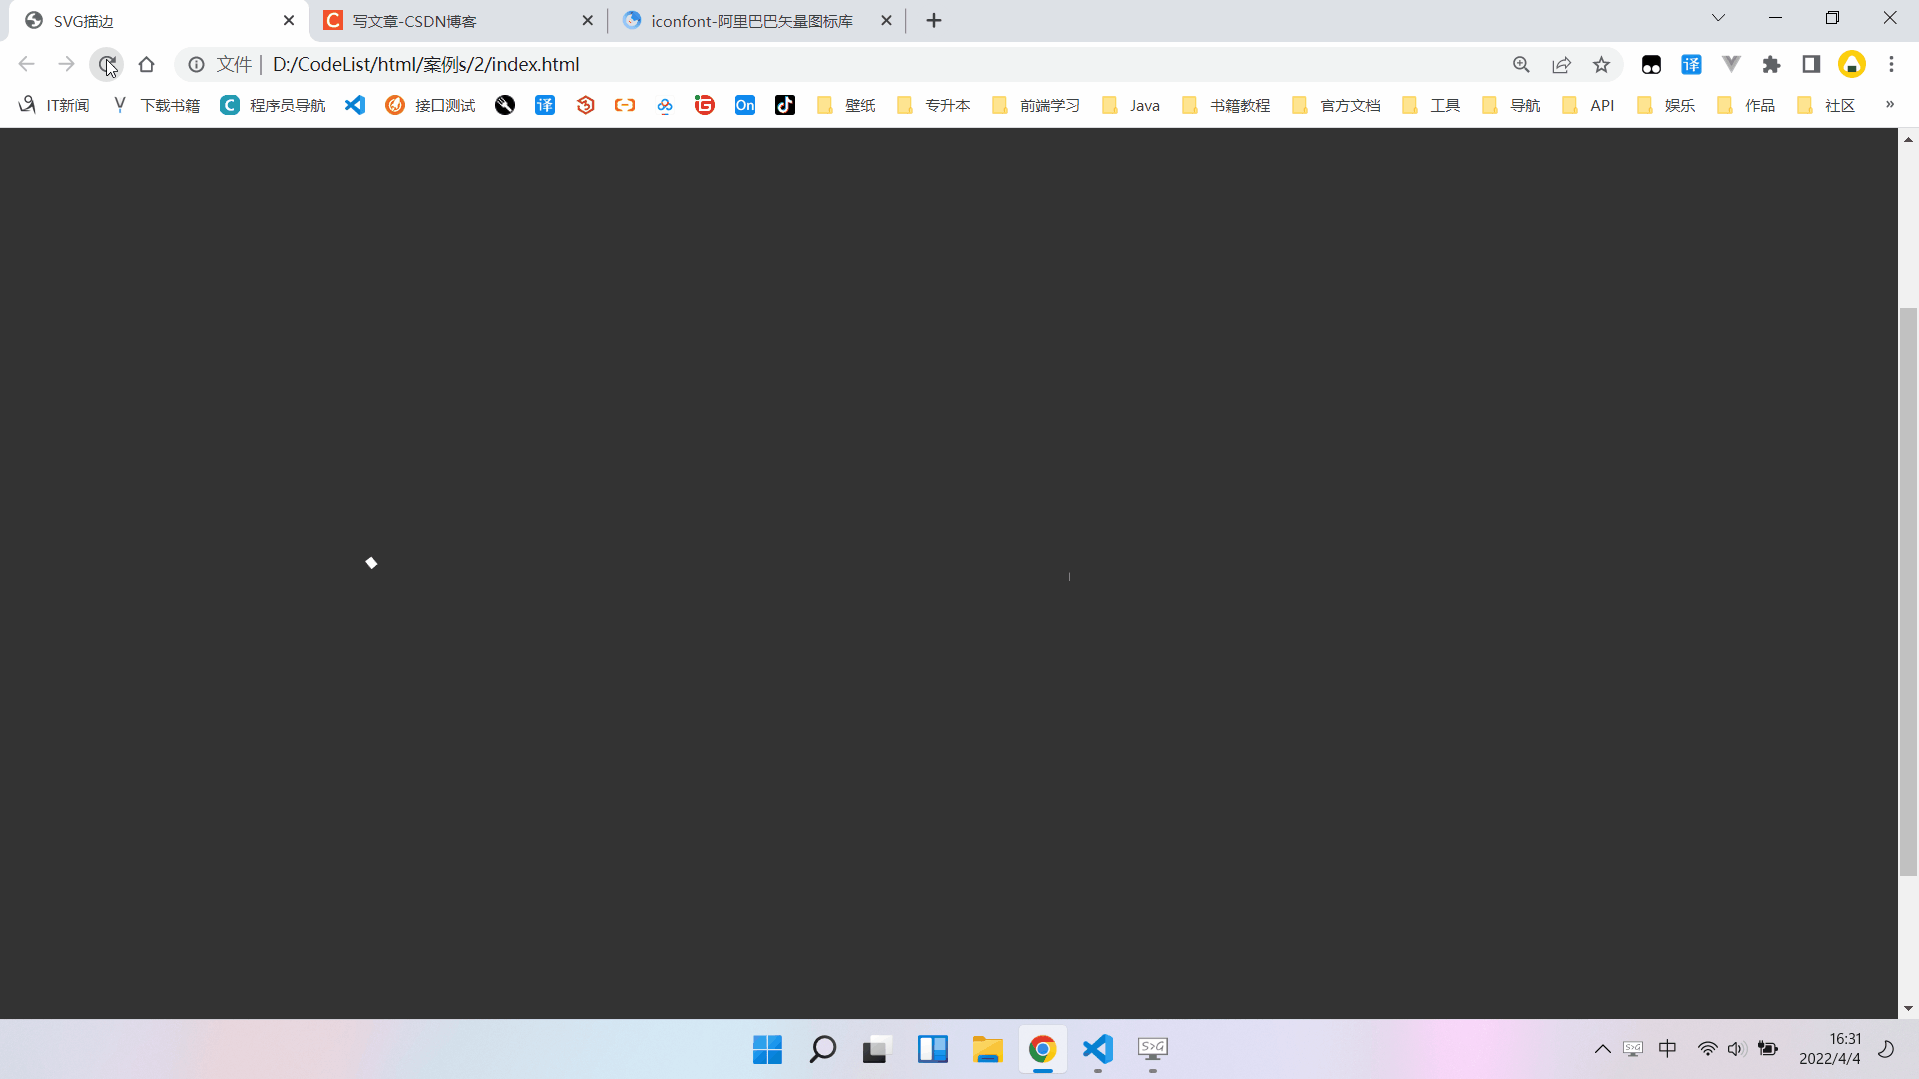Image resolution: width=1919 pixels, height=1079 pixels.
Task: Open File Explorer on taskbar
Action: coord(987,1049)
